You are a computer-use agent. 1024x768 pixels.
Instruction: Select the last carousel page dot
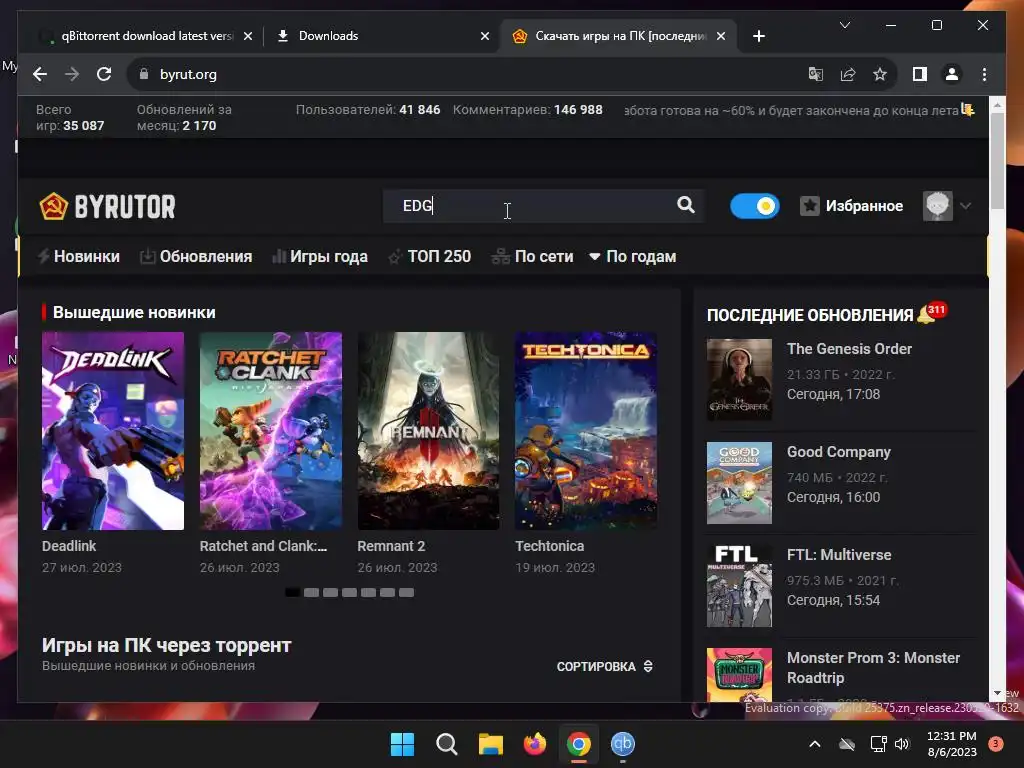tap(406, 592)
